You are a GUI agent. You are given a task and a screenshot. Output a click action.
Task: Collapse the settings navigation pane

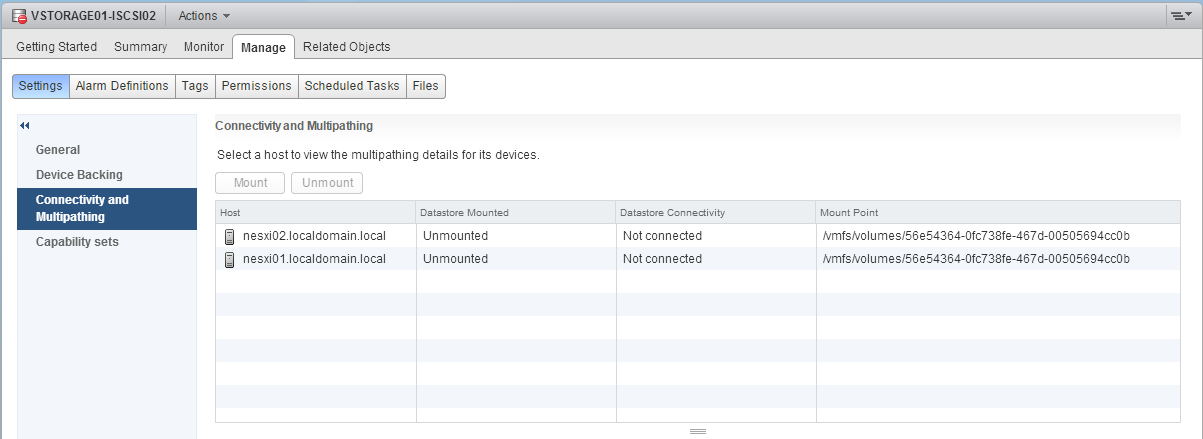pos(24,125)
